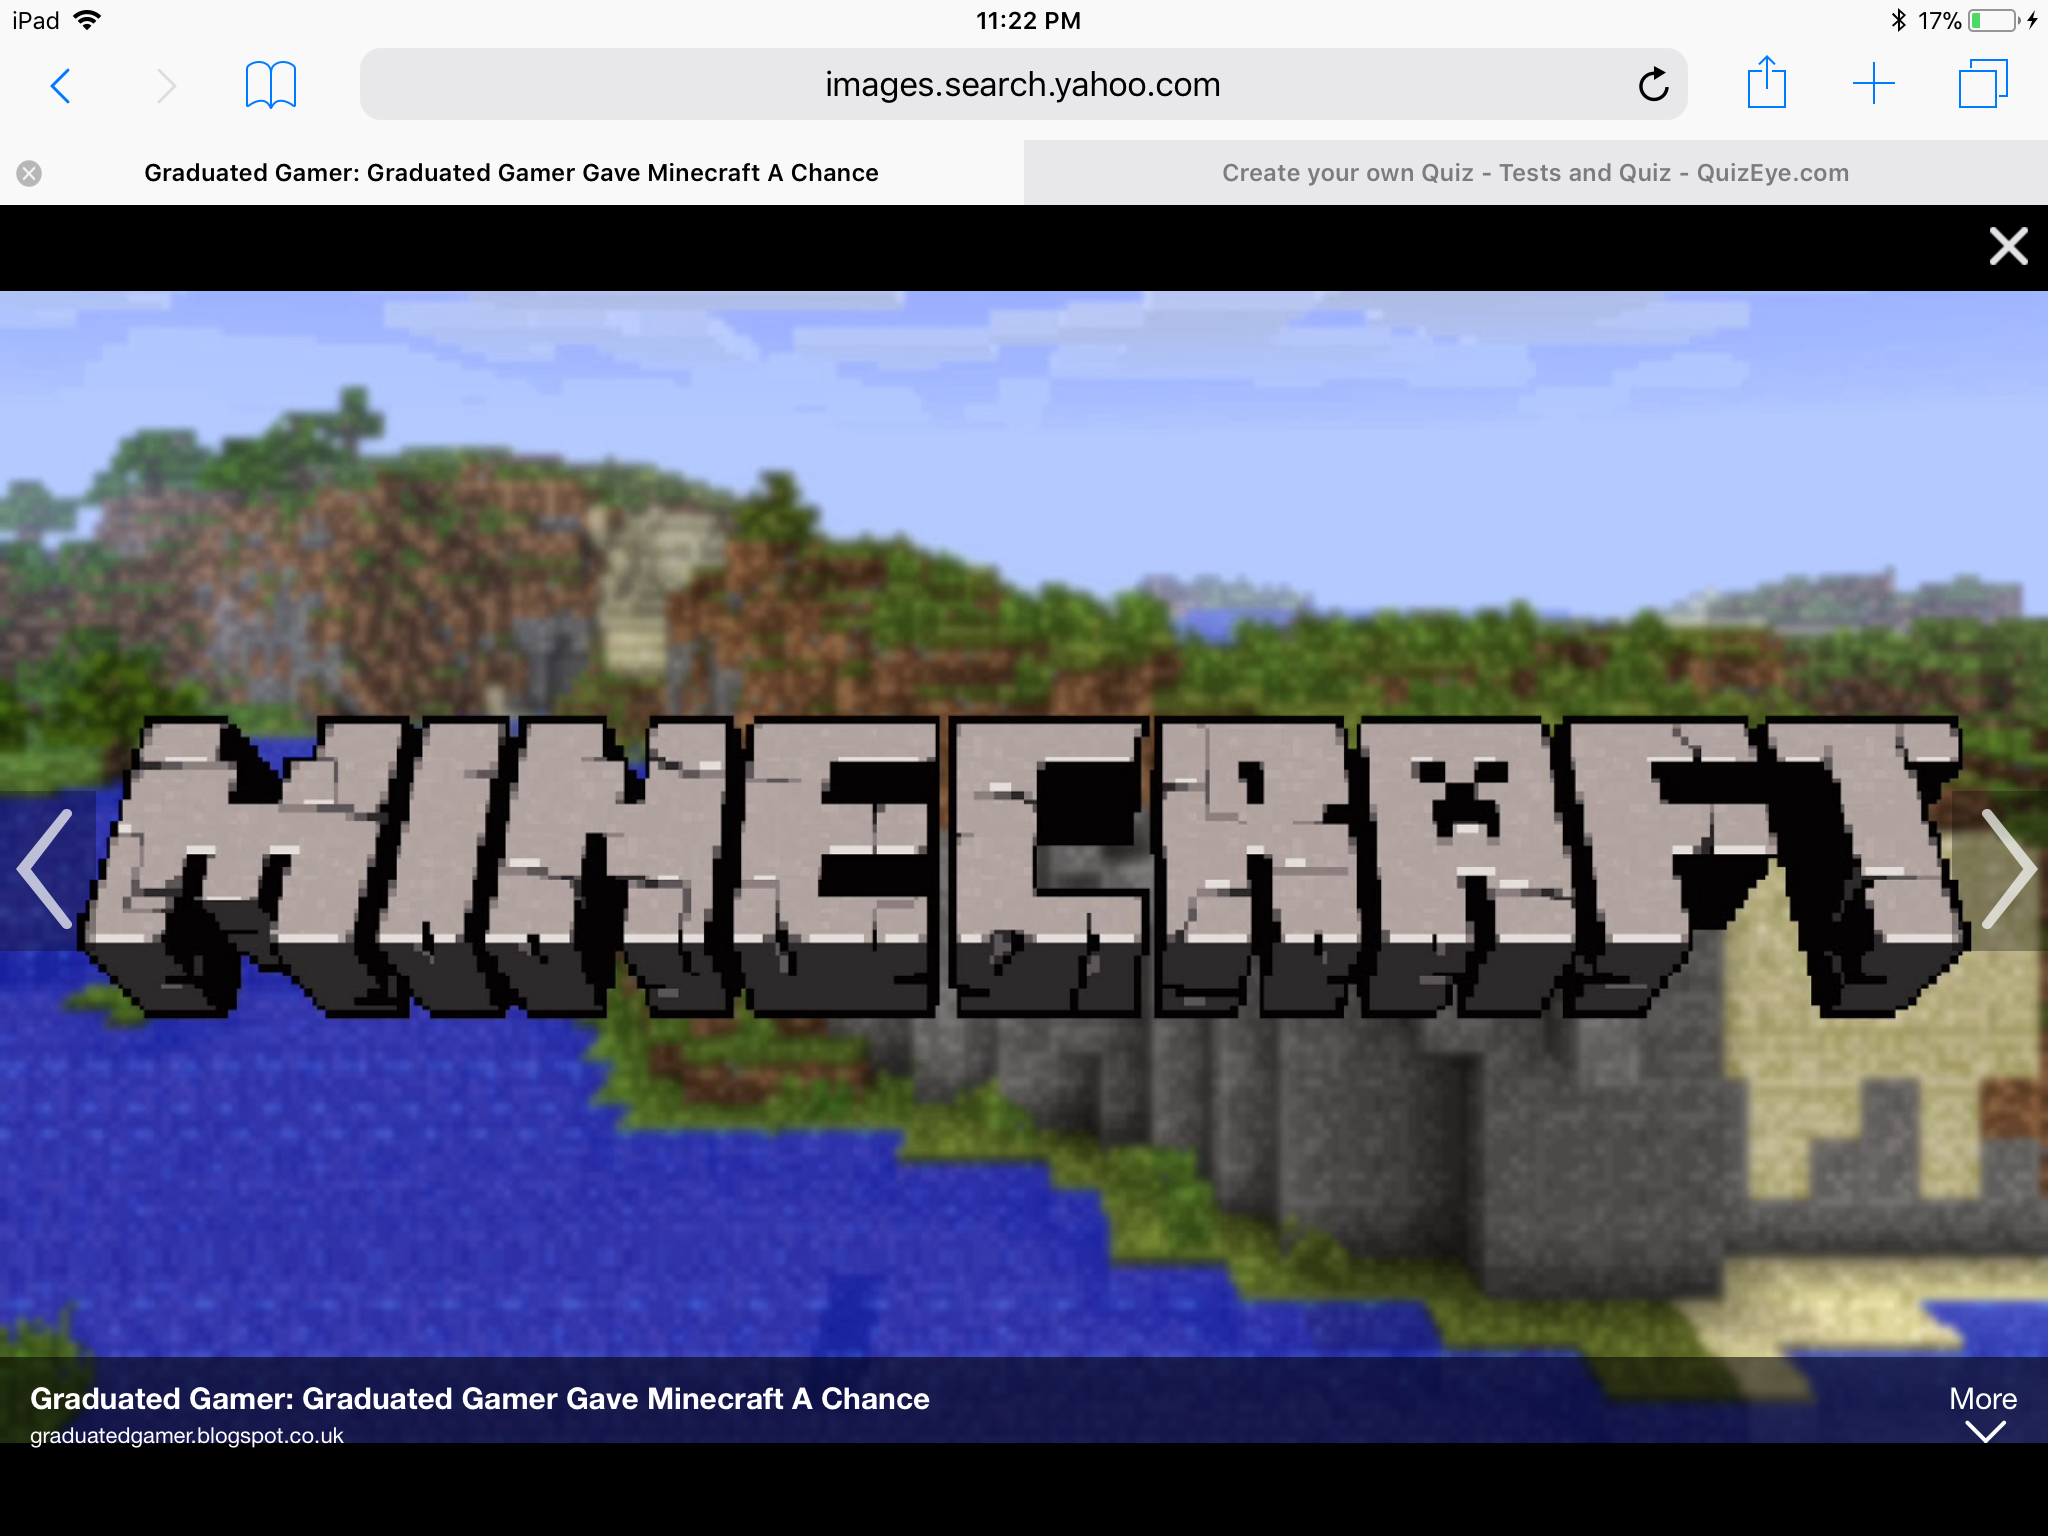Open the share sheet icon

tap(1766, 83)
